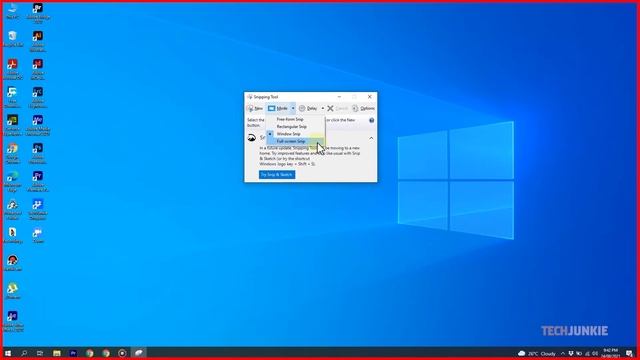
Task: Click the Delay button
Action: 308,109
